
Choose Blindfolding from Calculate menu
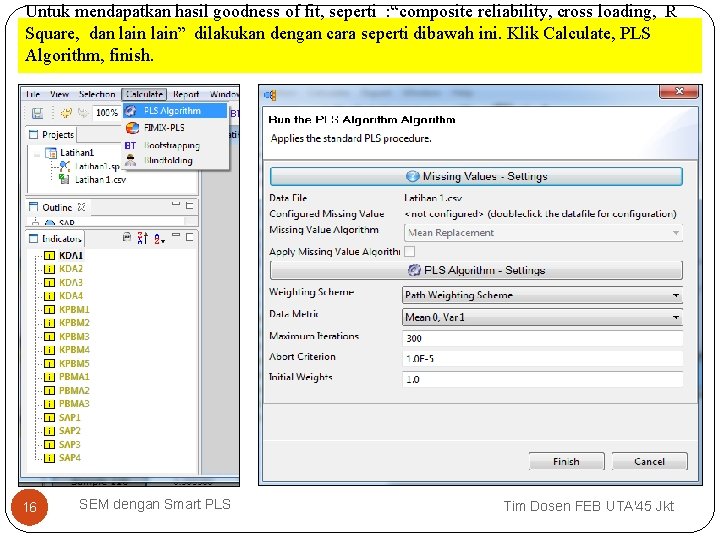click(175, 160)
